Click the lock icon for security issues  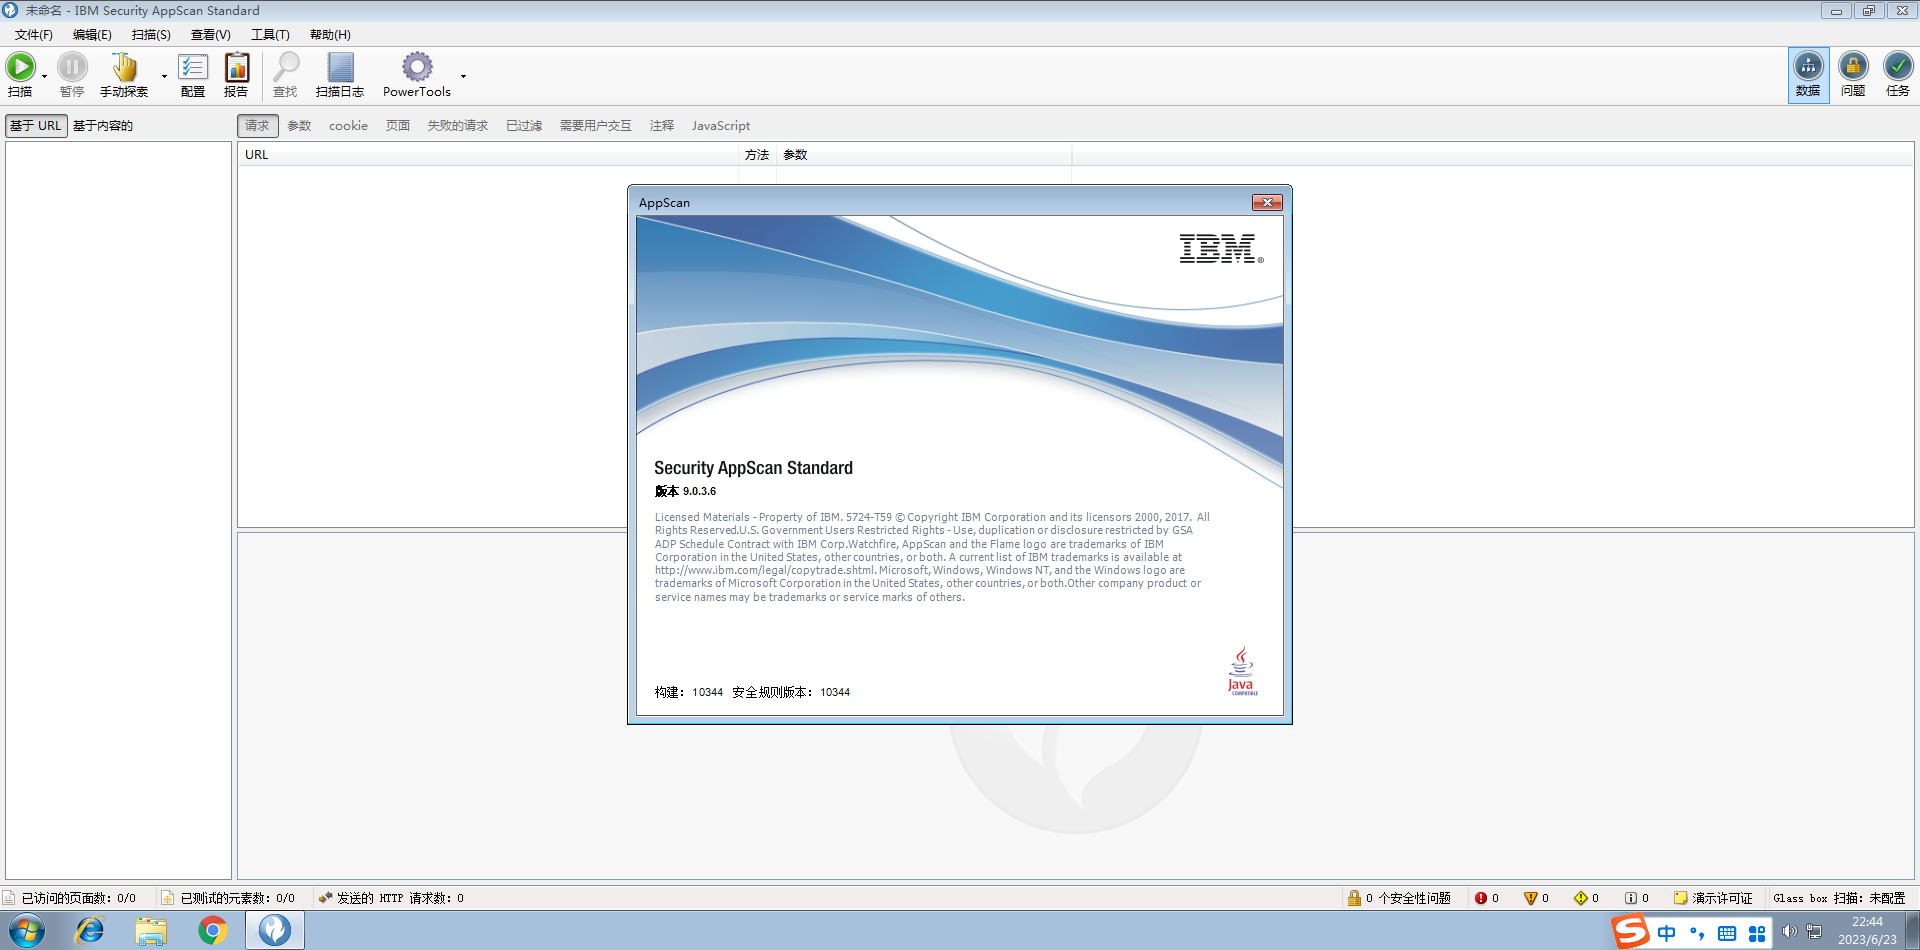pyautogui.click(x=1354, y=898)
